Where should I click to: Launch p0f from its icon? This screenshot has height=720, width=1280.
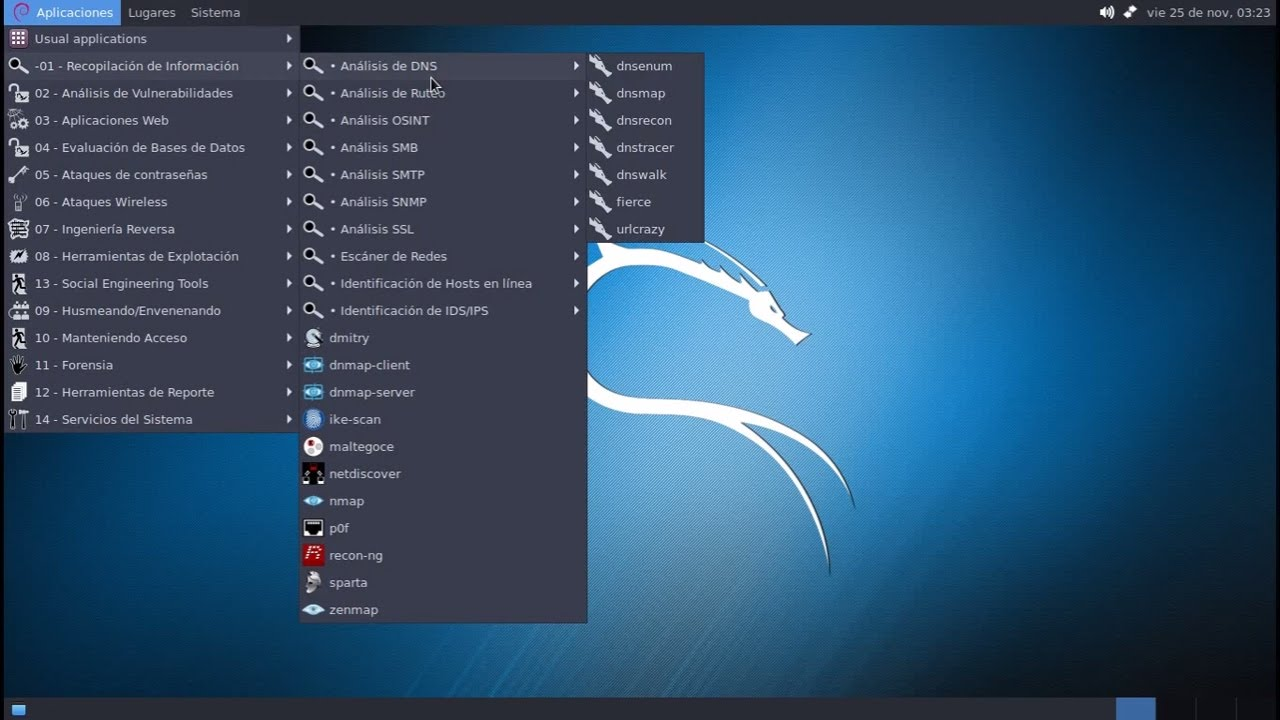click(314, 528)
